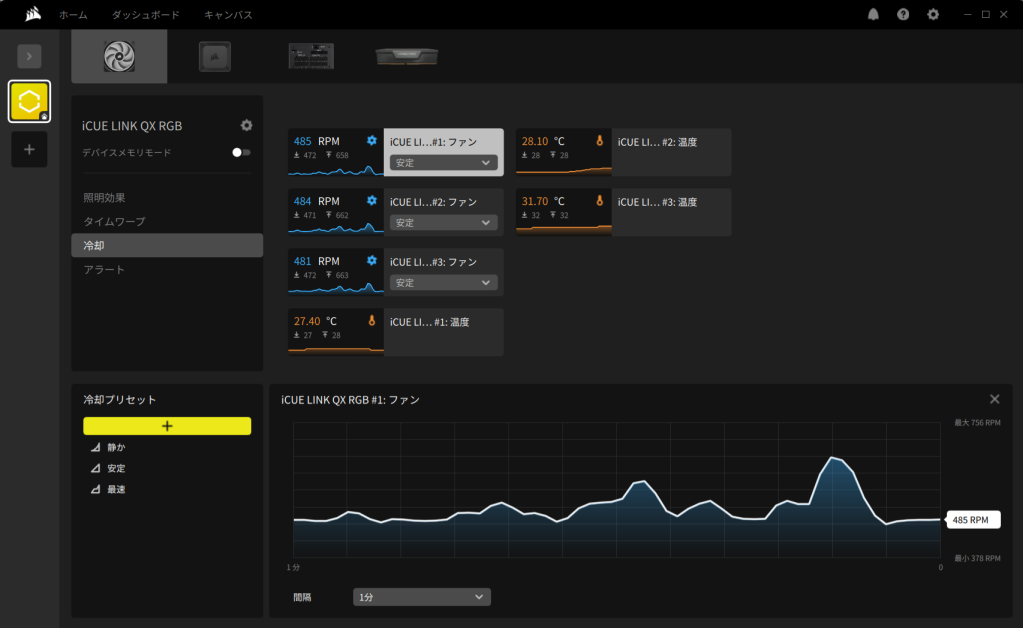This screenshot has width=1023, height=628.
Task: Click the gear icon on fan #1 tile
Action: tap(372, 141)
